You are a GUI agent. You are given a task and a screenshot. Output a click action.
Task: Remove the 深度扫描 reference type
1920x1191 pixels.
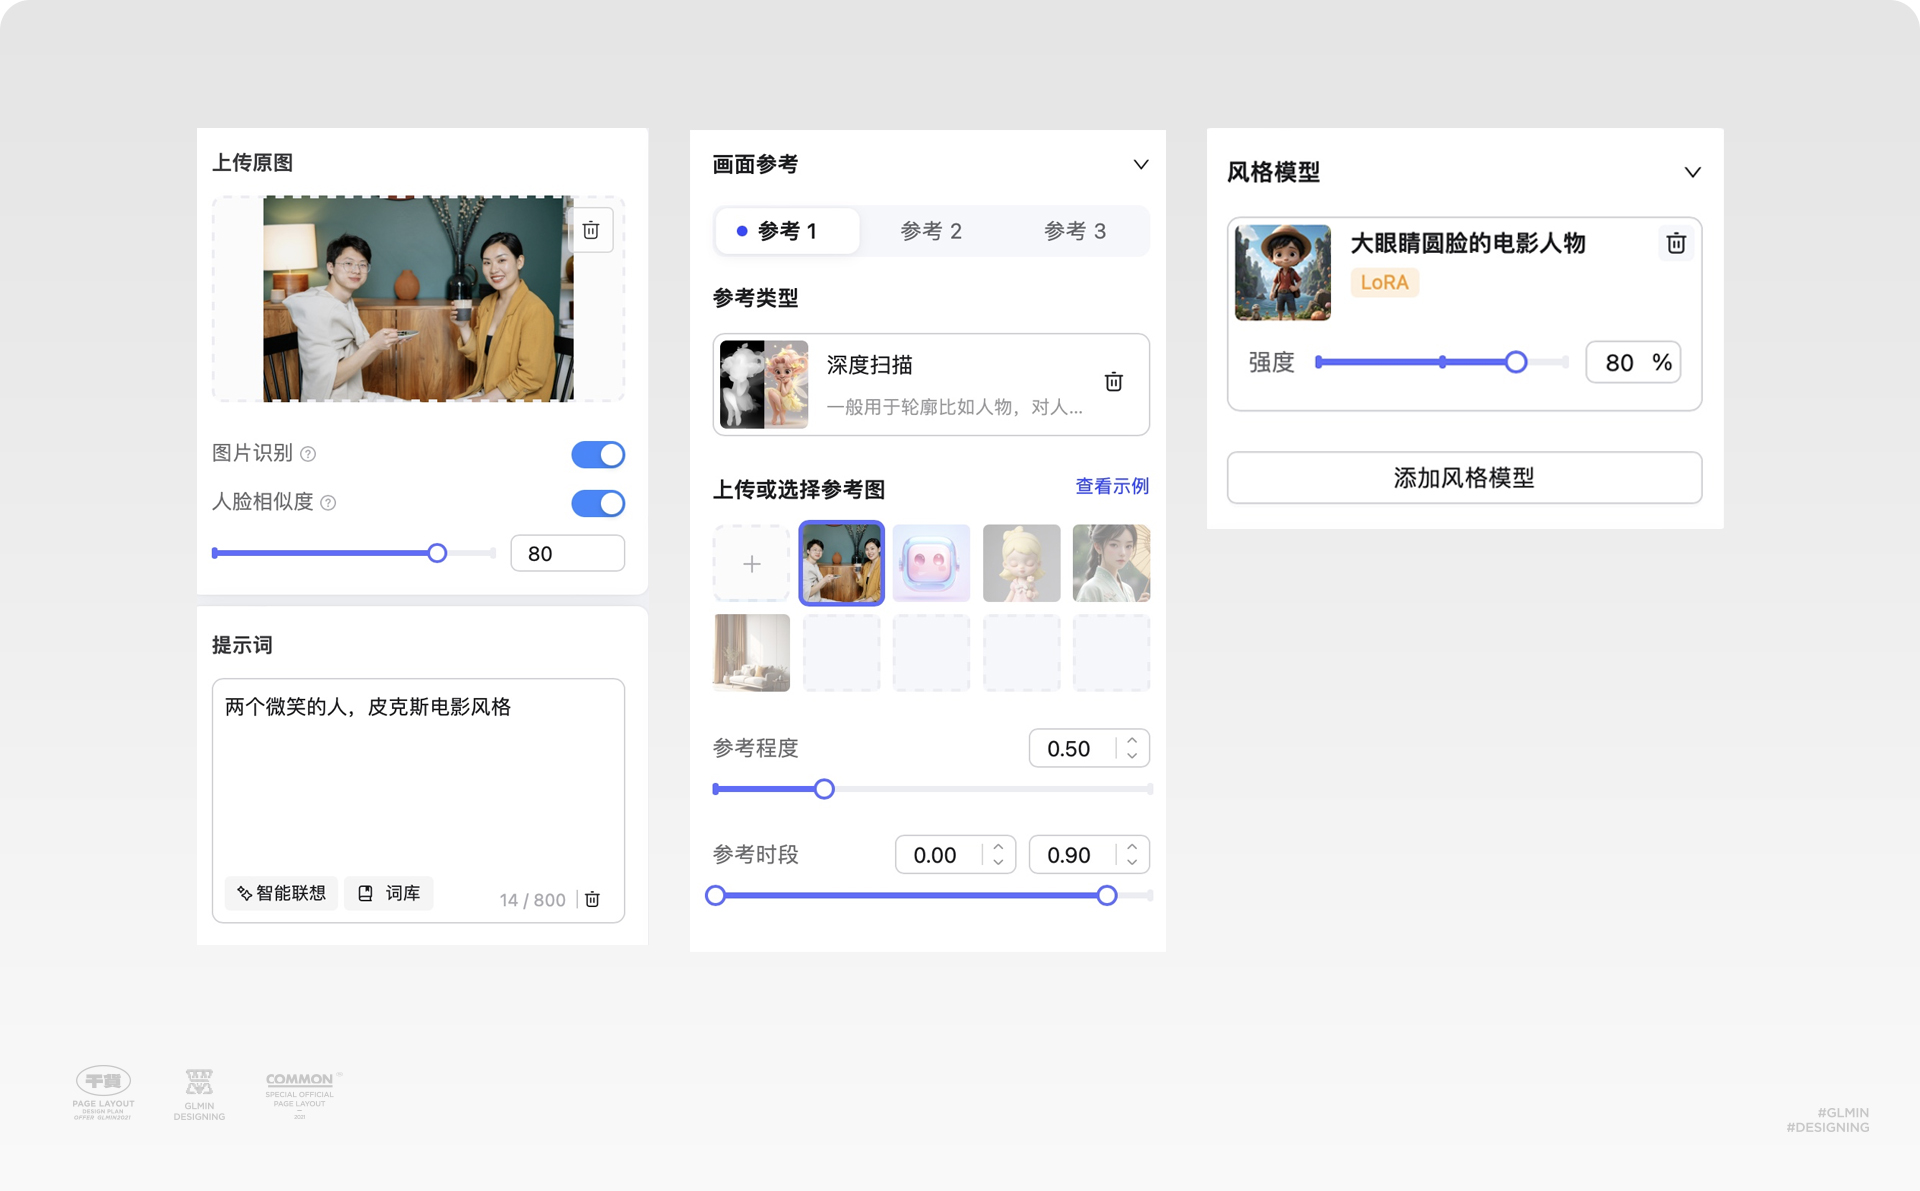[1113, 382]
